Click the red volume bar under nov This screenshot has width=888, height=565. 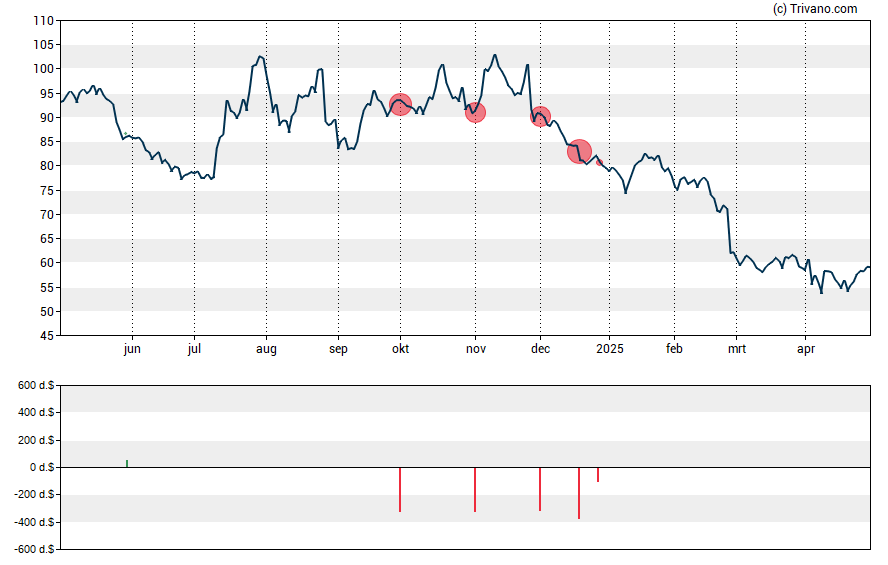[x=475, y=490]
